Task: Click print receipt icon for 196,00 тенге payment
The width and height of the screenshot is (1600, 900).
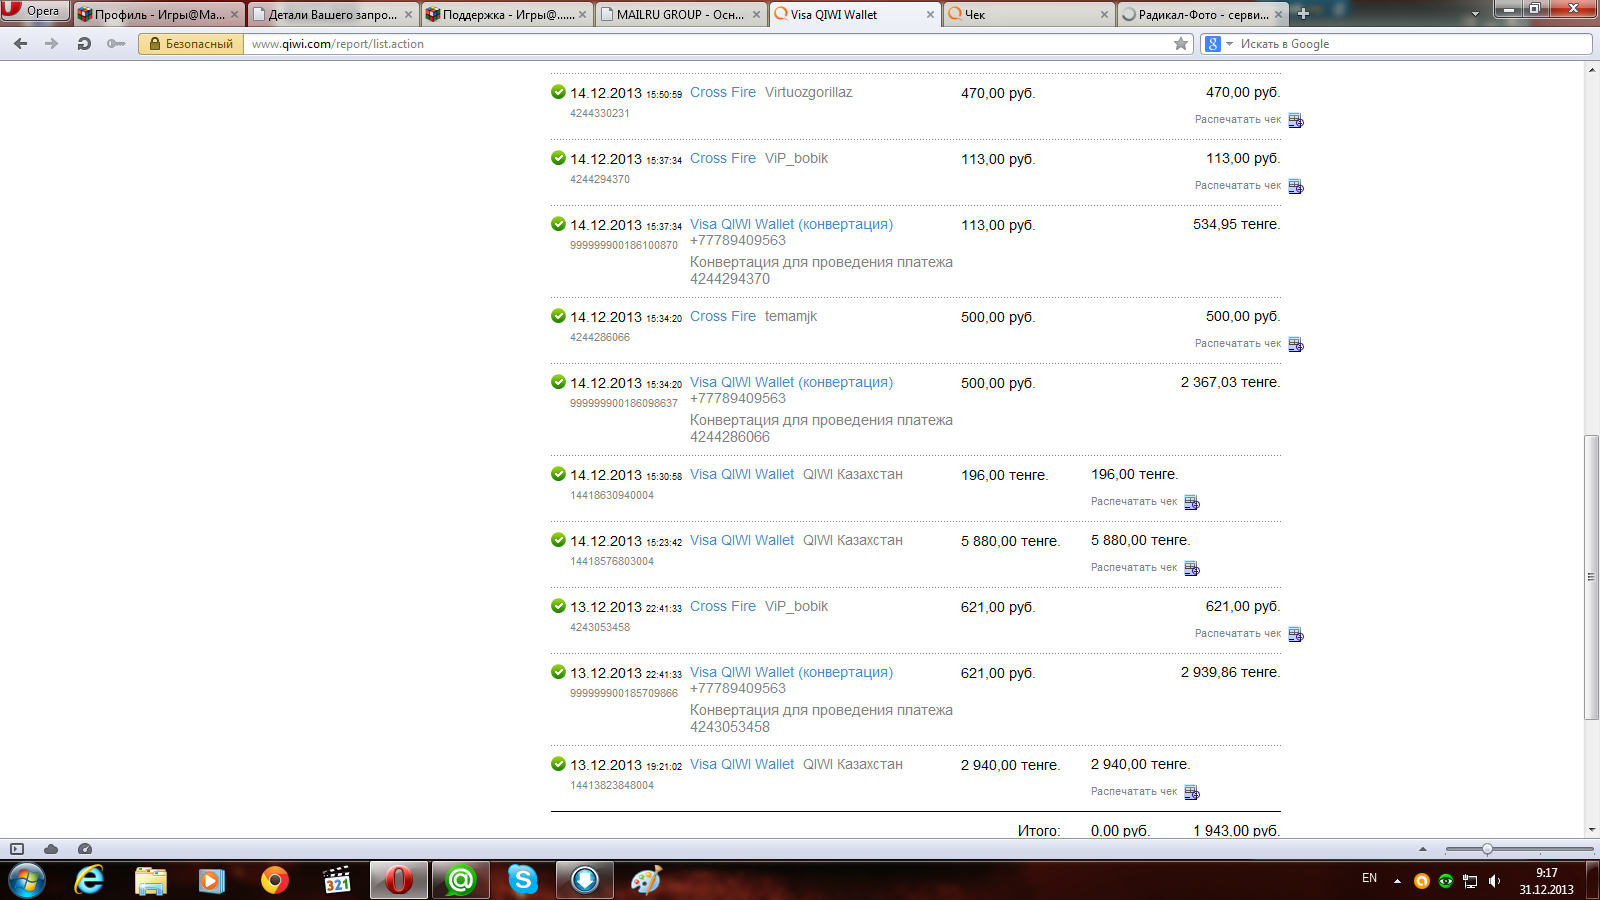Action: coord(1192,502)
